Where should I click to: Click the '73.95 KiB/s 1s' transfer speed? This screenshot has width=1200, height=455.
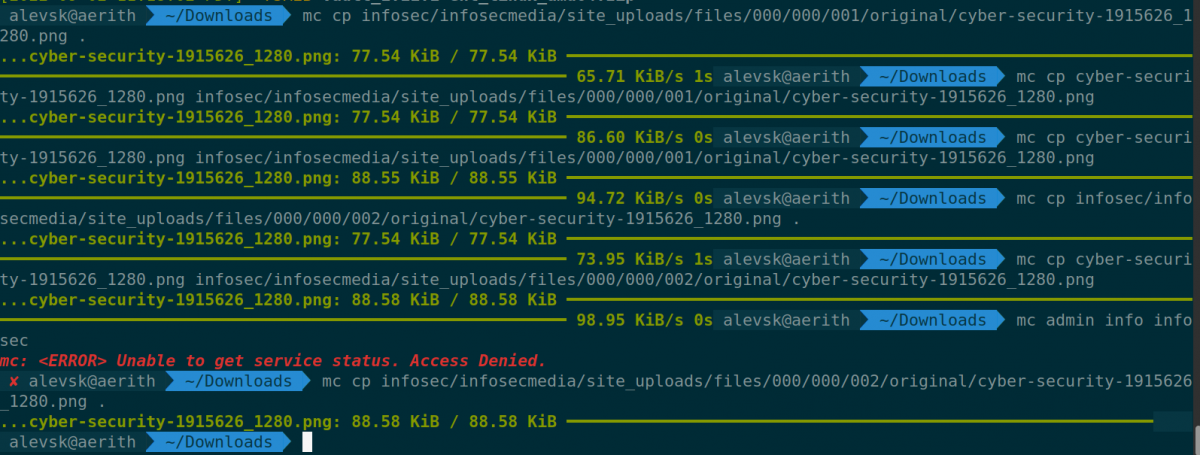coord(645,259)
